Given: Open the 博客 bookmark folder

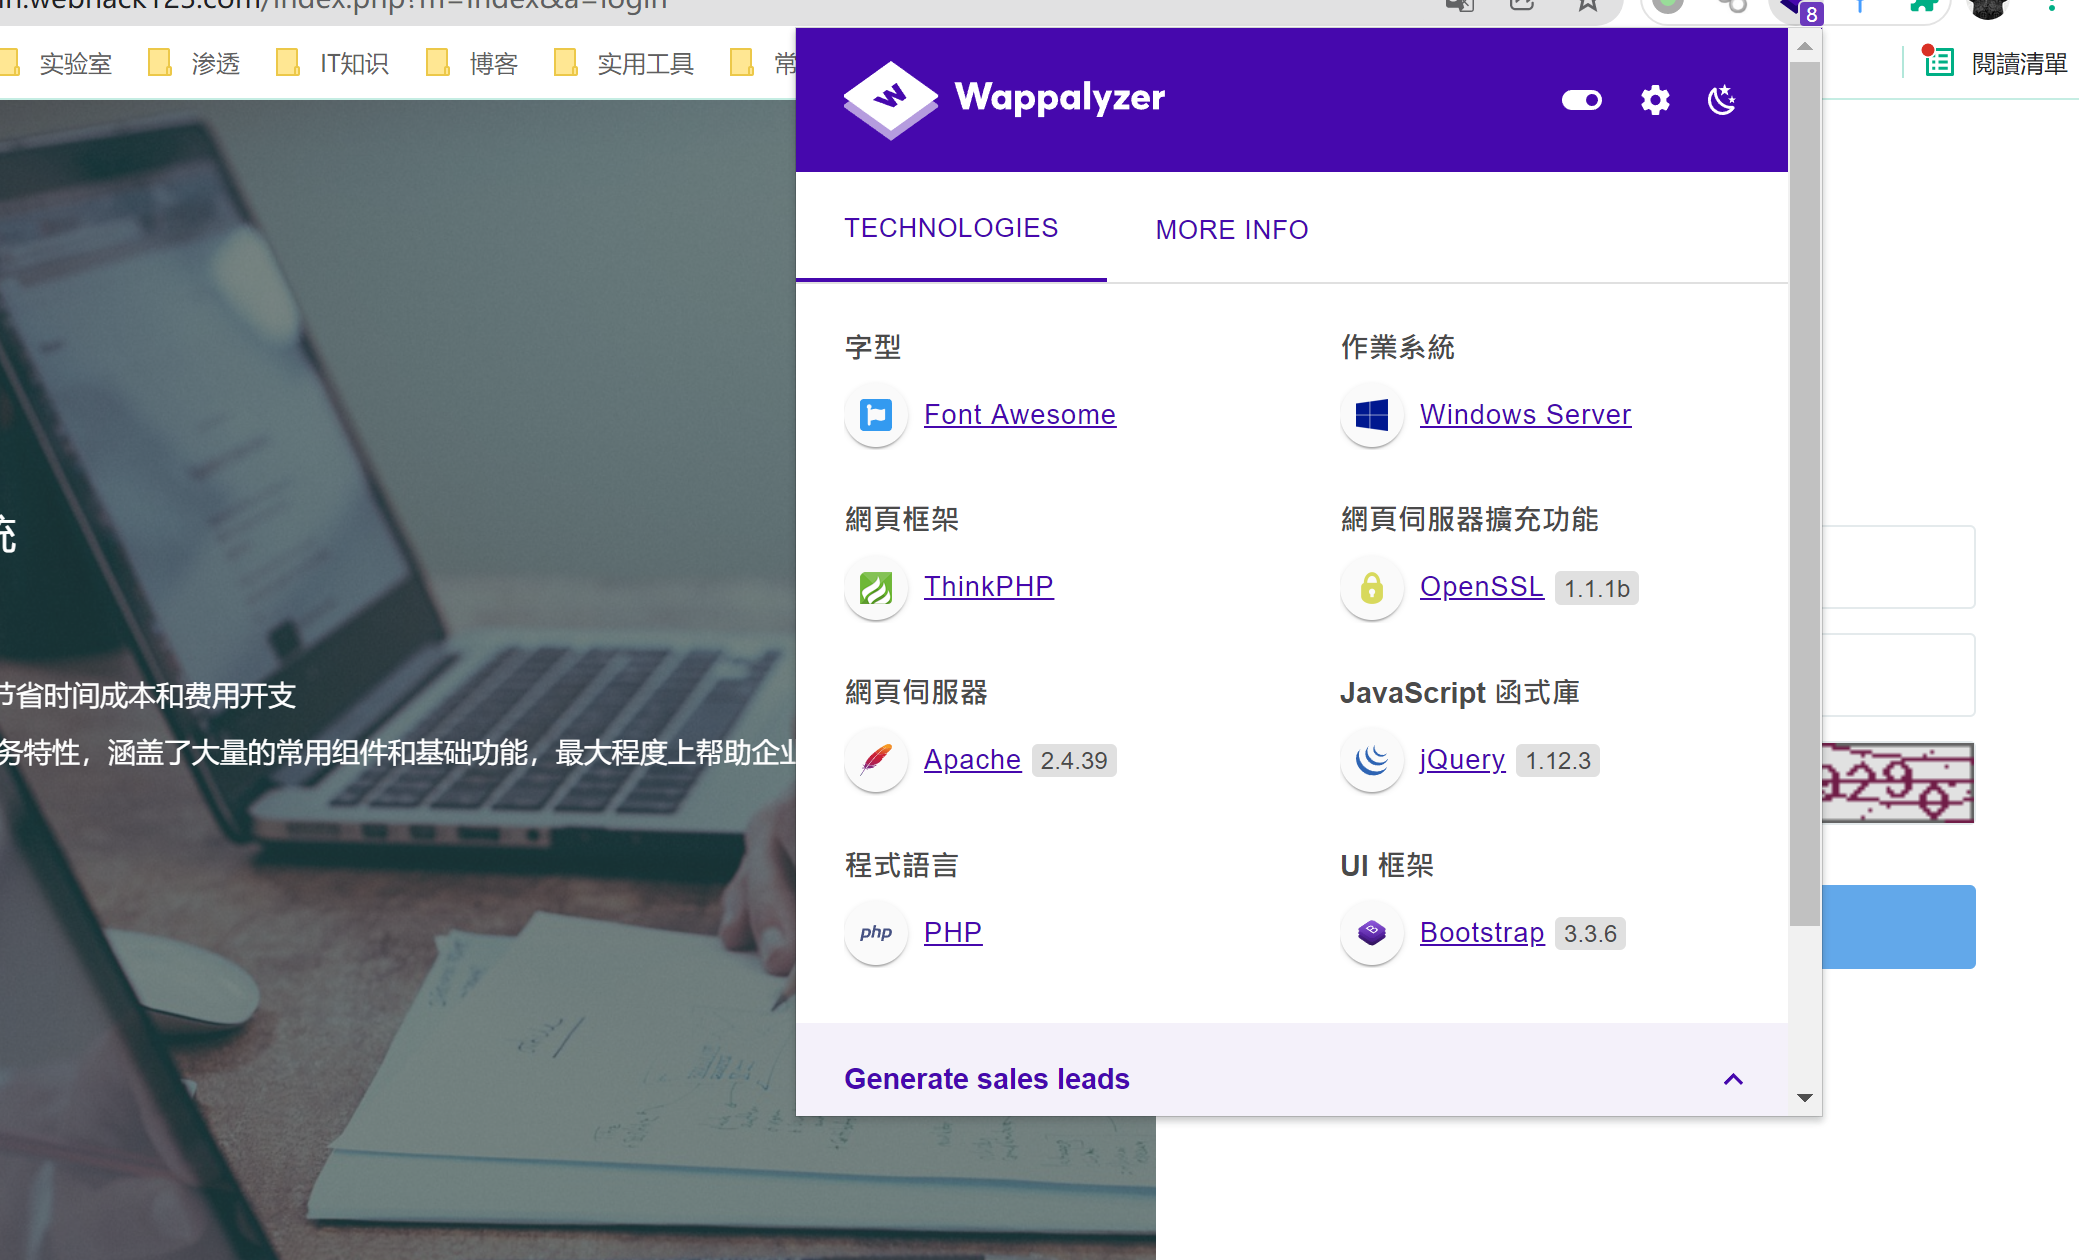Looking at the screenshot, I should (x=473, y=64).
